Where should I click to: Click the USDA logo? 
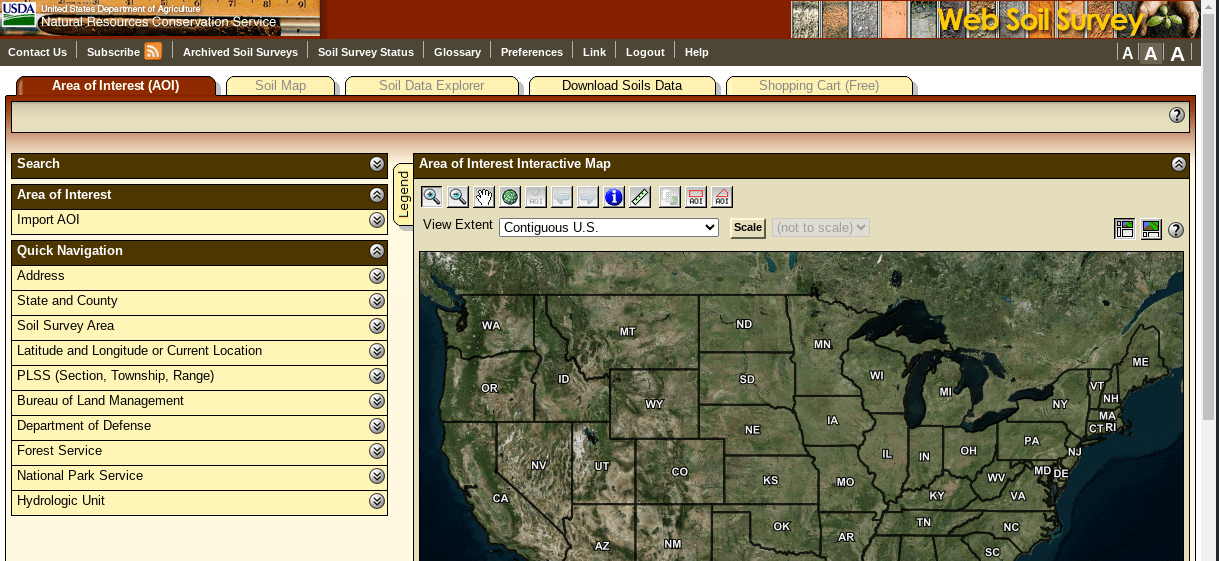(x=19, y=12)
